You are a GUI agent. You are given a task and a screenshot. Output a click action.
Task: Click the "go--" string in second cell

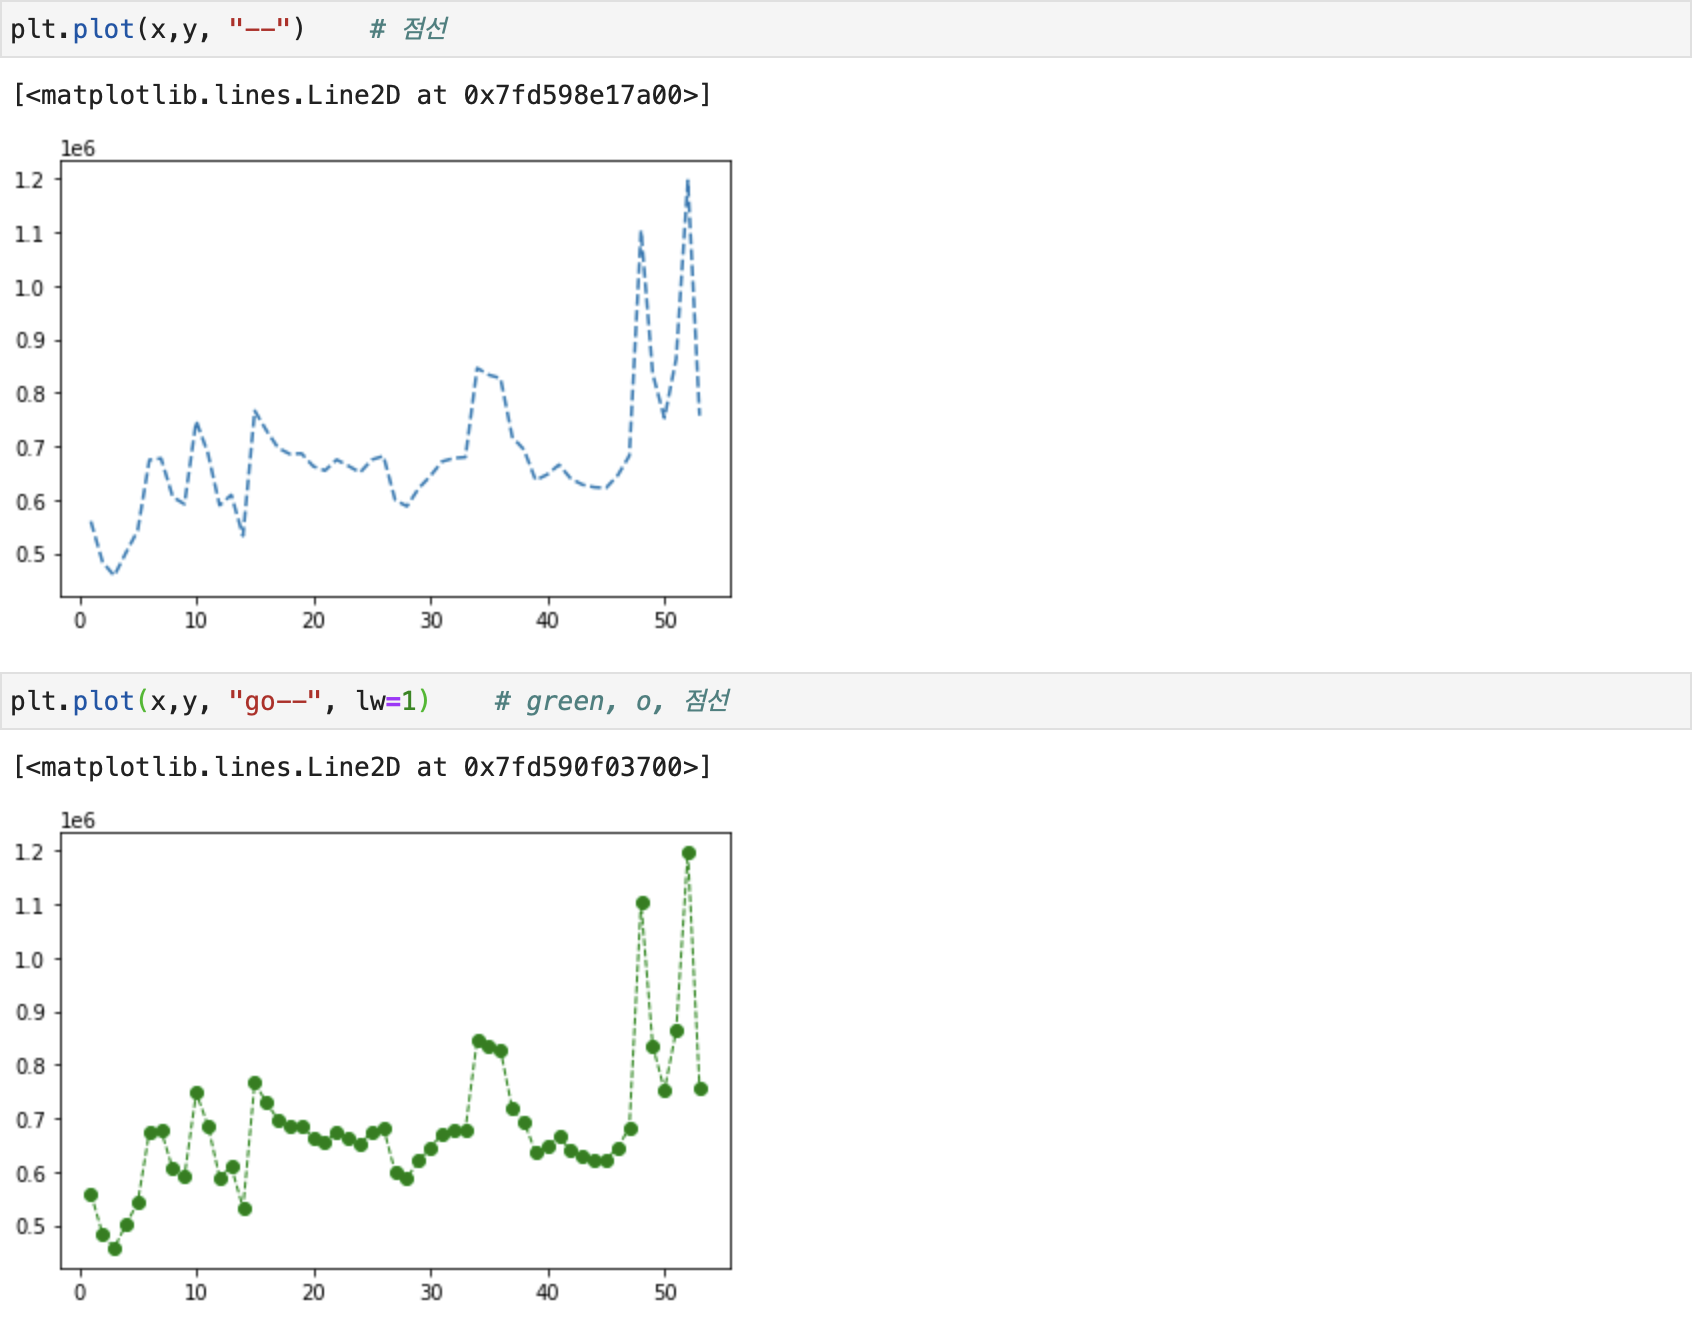point(275,701)
